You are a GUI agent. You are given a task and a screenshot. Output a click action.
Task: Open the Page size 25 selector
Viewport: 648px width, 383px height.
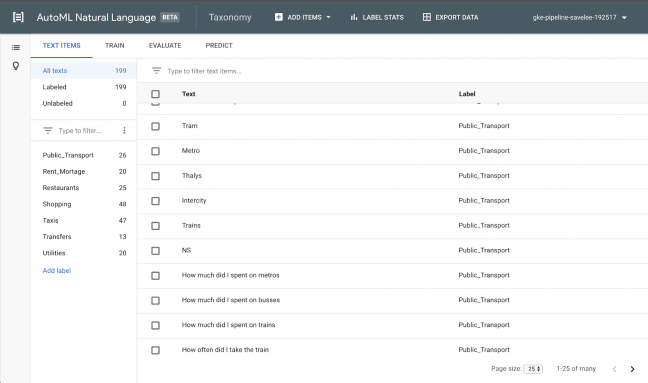pyautogui.click(x=533, y=369)
